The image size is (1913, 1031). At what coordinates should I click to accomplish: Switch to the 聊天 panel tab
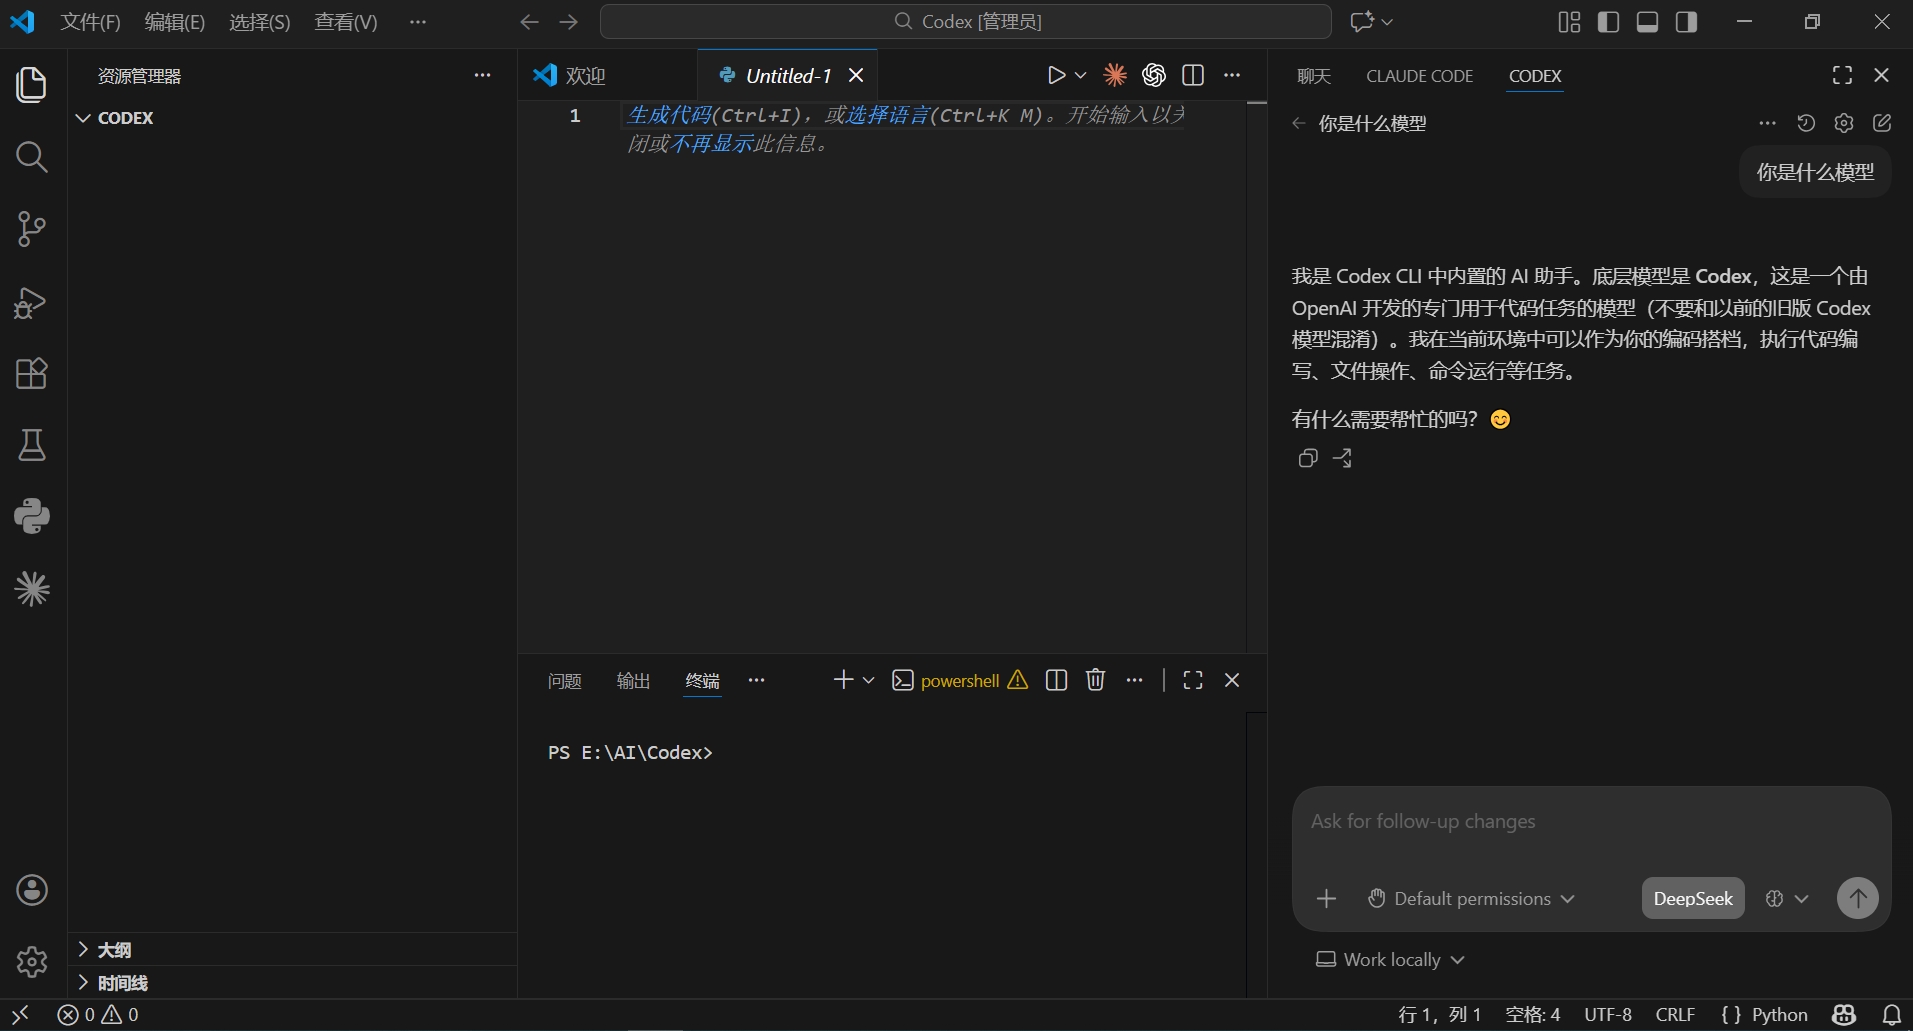click(x=1314, y=76)
